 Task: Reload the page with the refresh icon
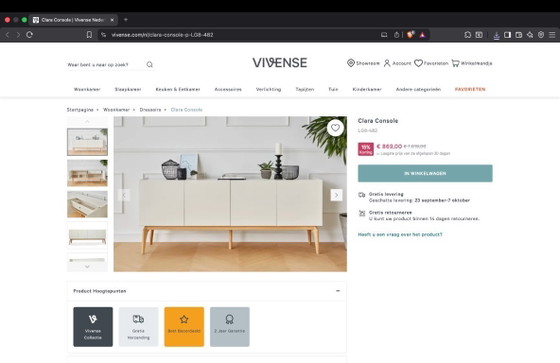click(30, 35)
